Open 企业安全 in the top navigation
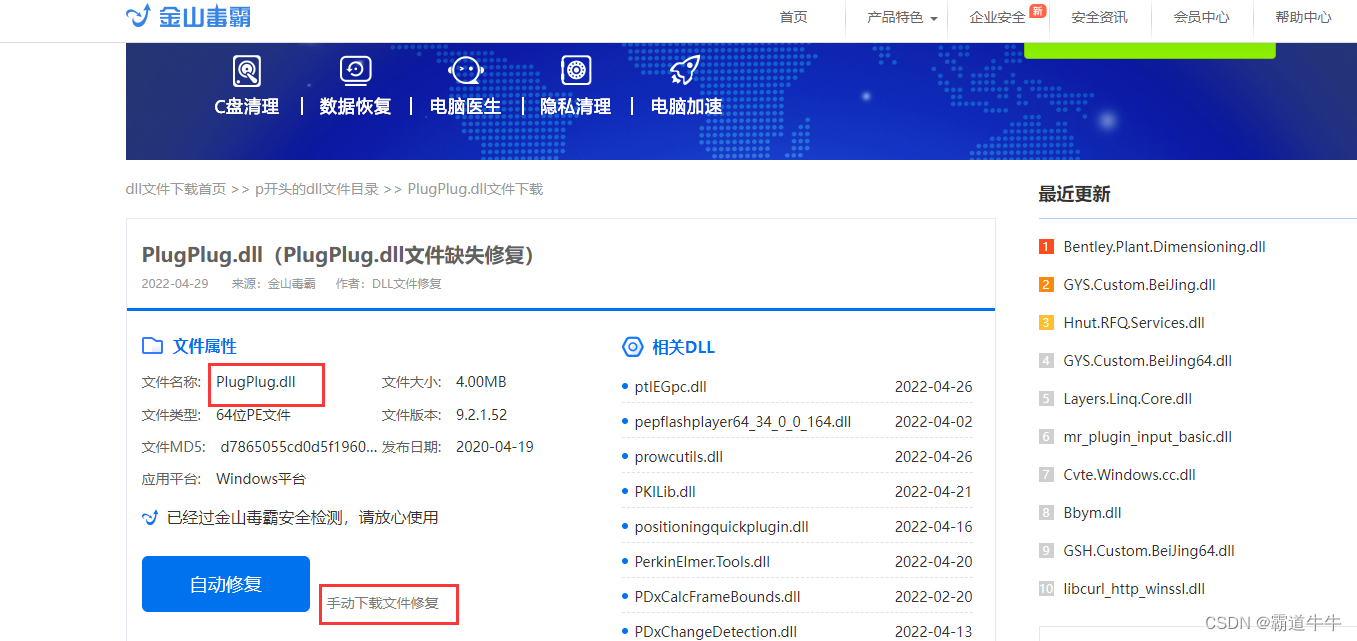The image size is (1357, 641). [997, 17]
